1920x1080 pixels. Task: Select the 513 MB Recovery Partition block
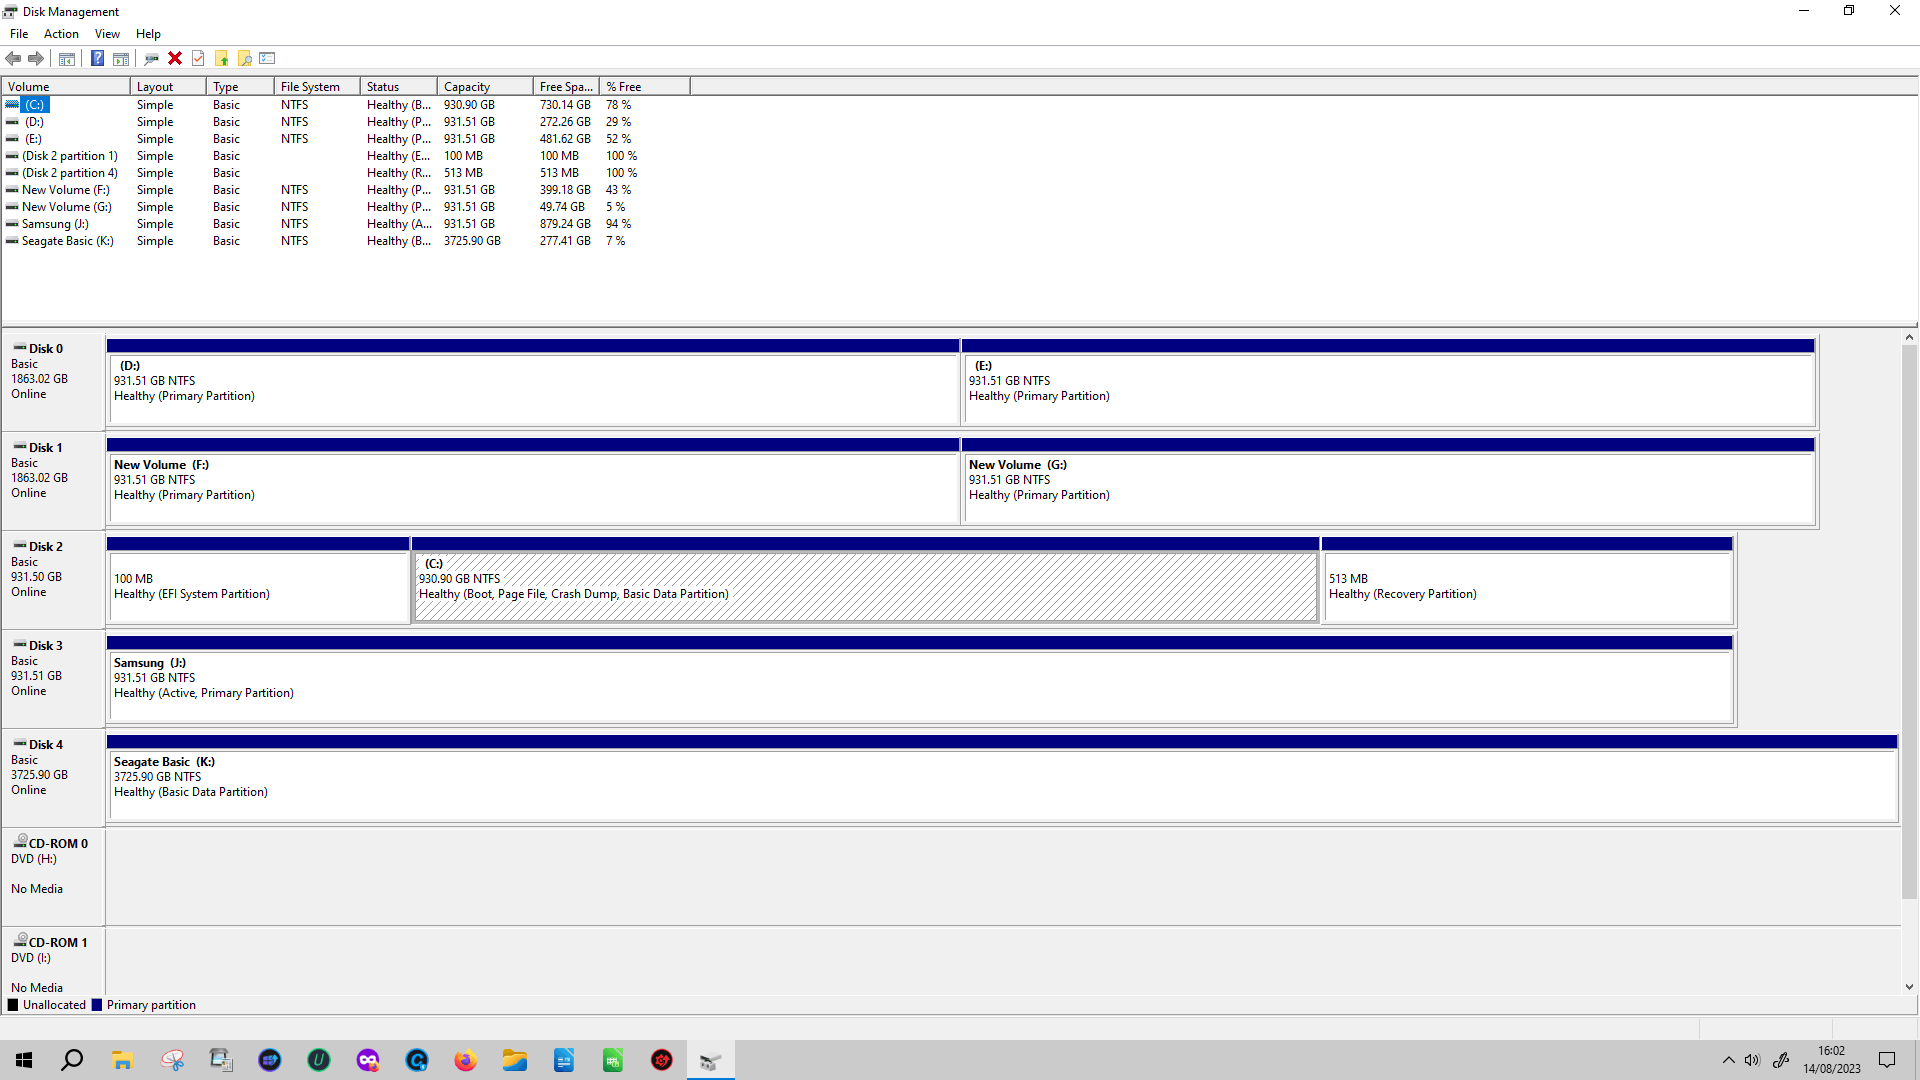(1526, 587)
